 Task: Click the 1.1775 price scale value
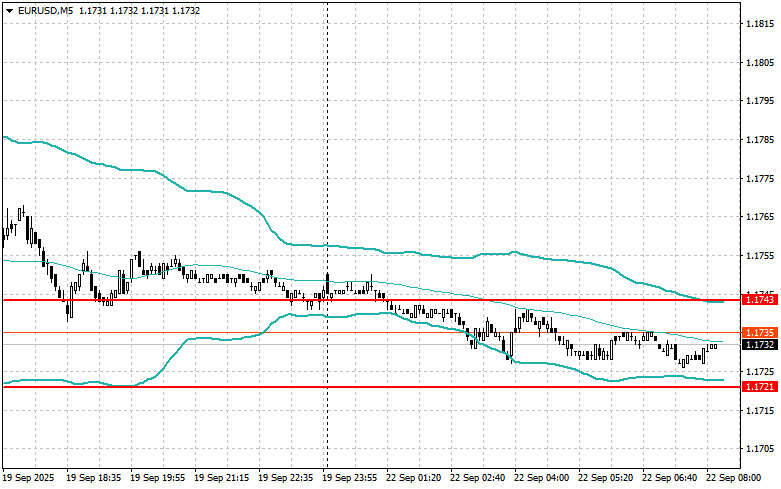(x=760, y=178)
